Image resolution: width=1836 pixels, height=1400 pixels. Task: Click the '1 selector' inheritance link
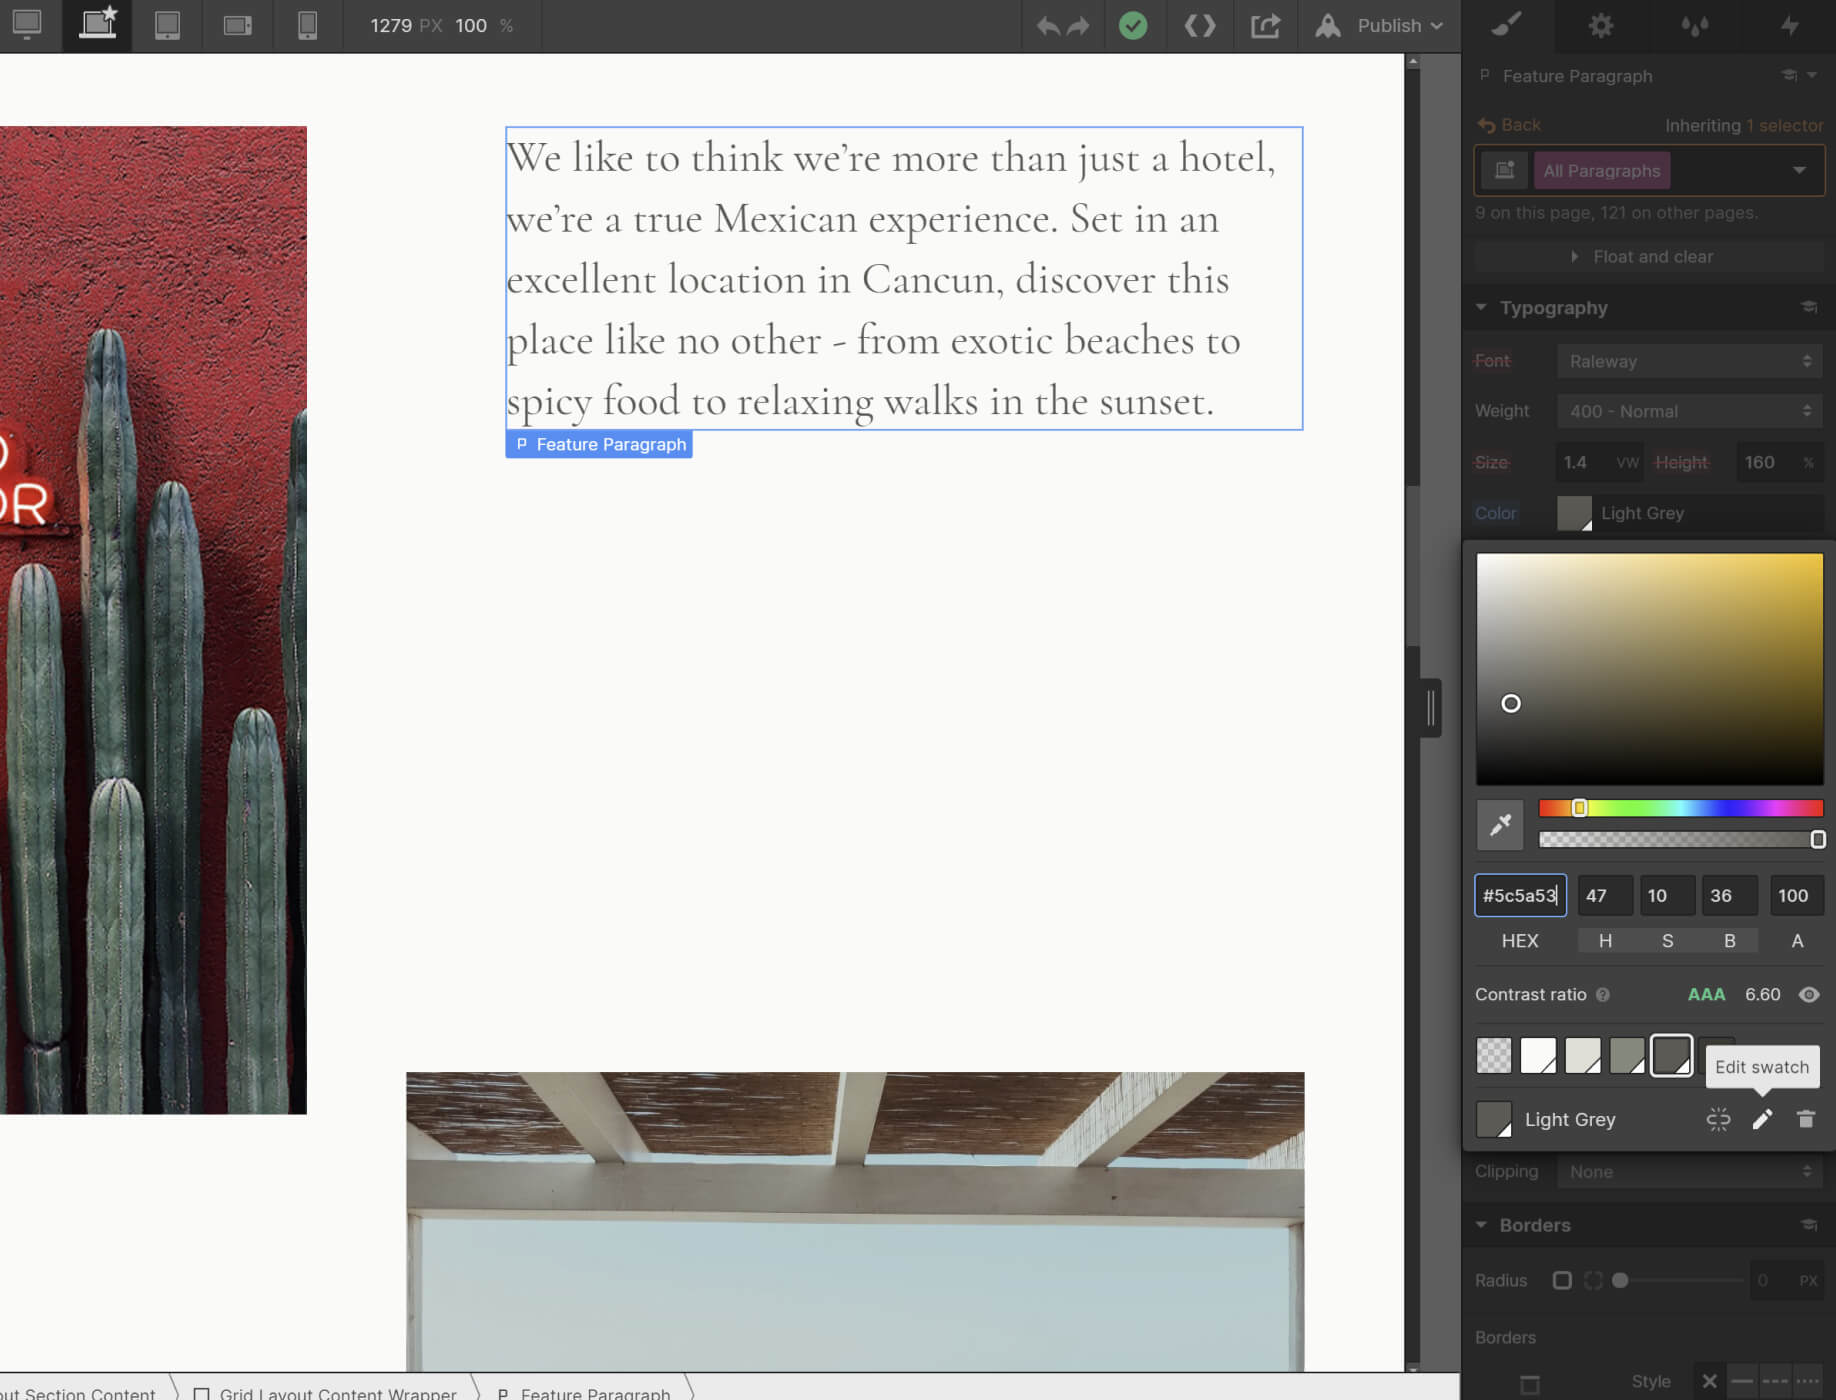click(x=1784, y=125)
